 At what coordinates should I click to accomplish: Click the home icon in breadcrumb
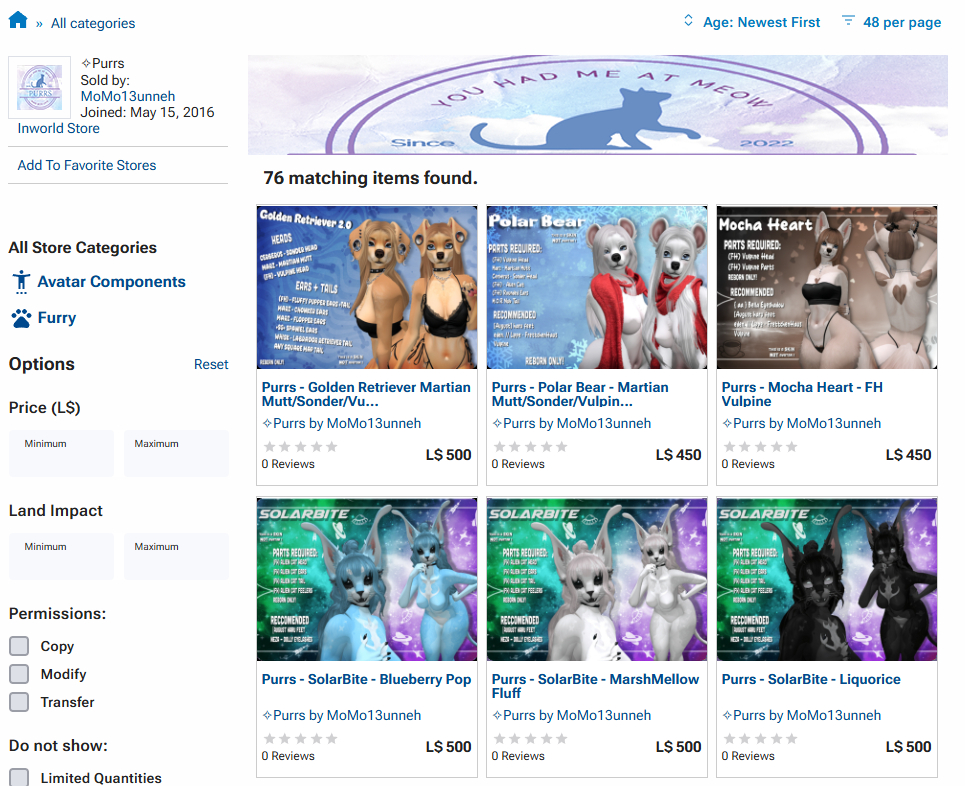18,20
